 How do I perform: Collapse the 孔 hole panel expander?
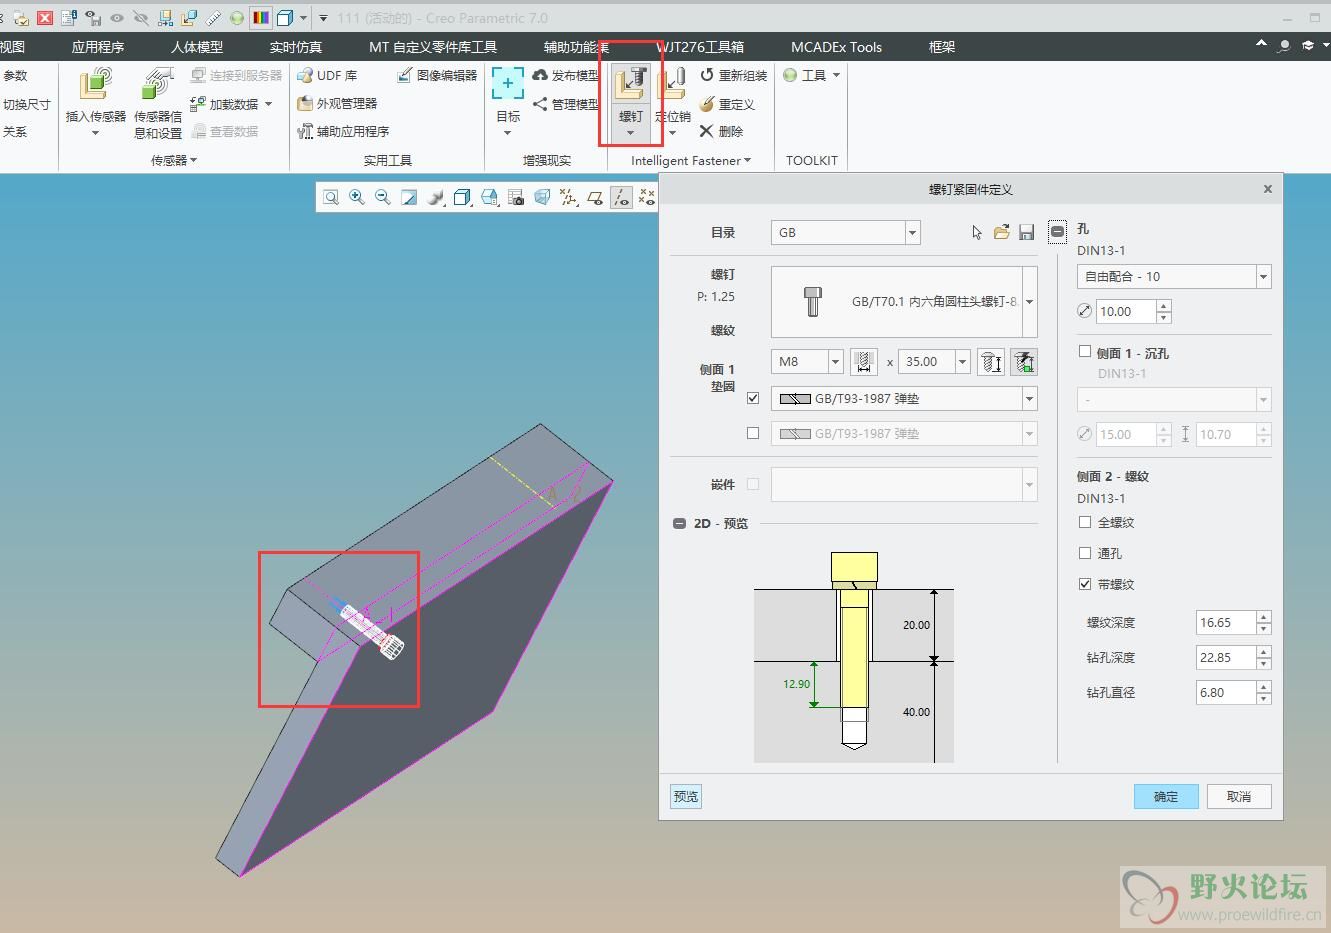[1058, 232]
